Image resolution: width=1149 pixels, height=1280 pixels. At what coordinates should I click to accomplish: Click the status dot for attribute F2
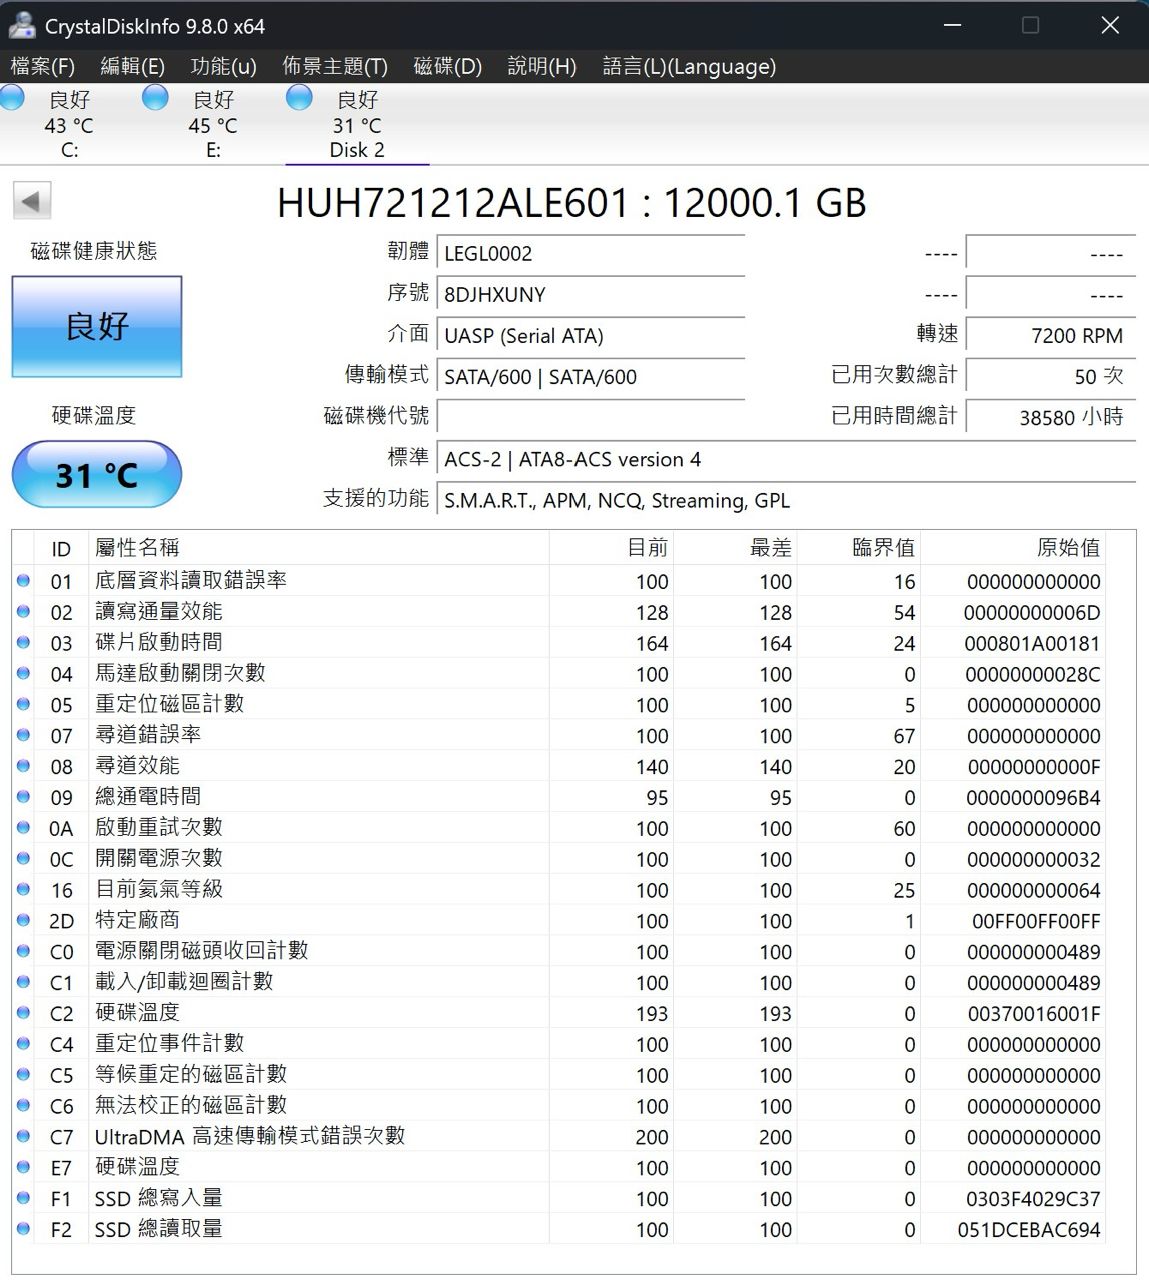[23, 1228]
